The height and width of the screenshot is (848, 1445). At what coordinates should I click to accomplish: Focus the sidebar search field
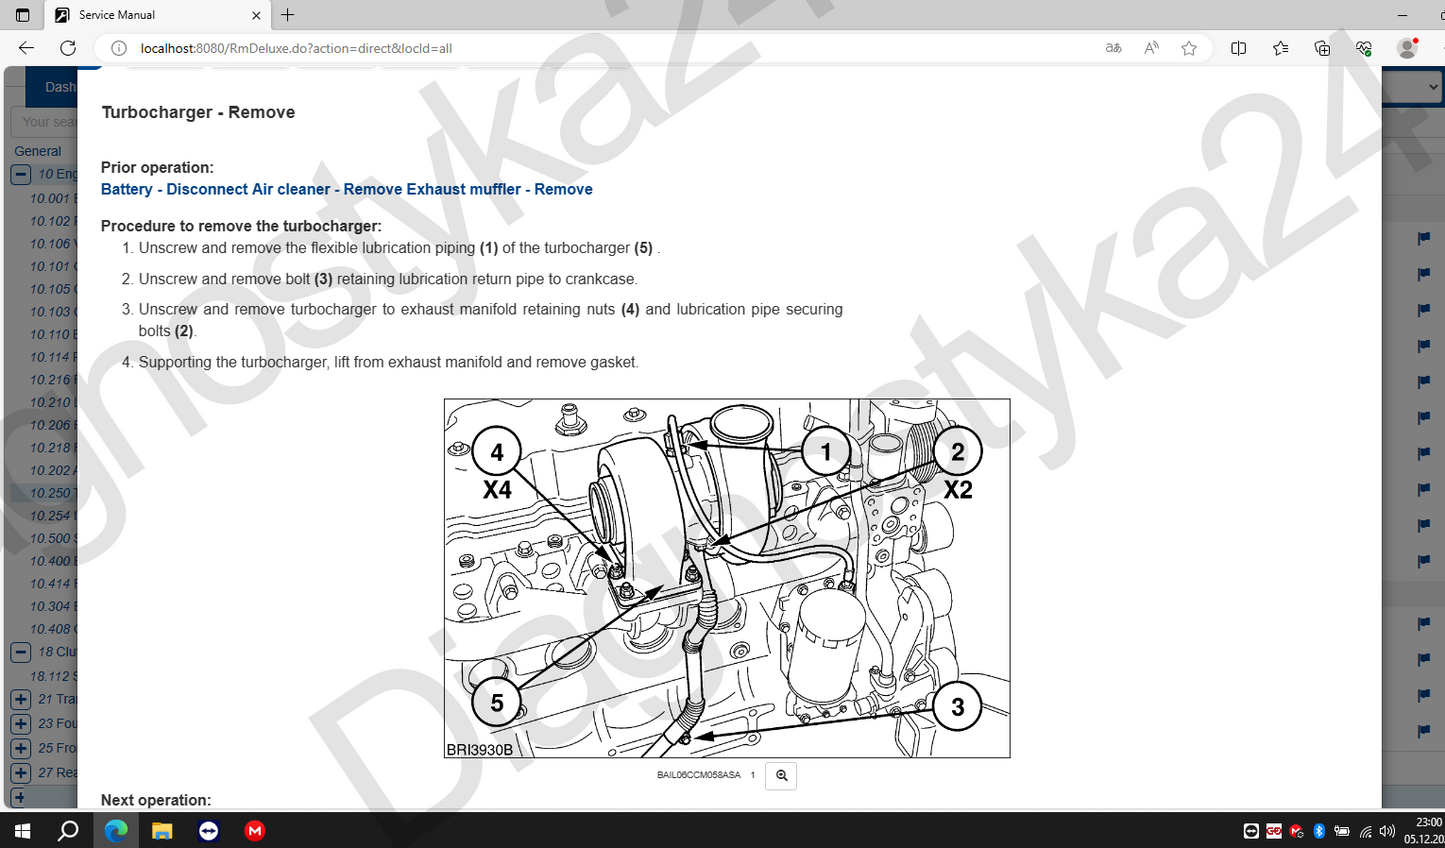point(44,122)
